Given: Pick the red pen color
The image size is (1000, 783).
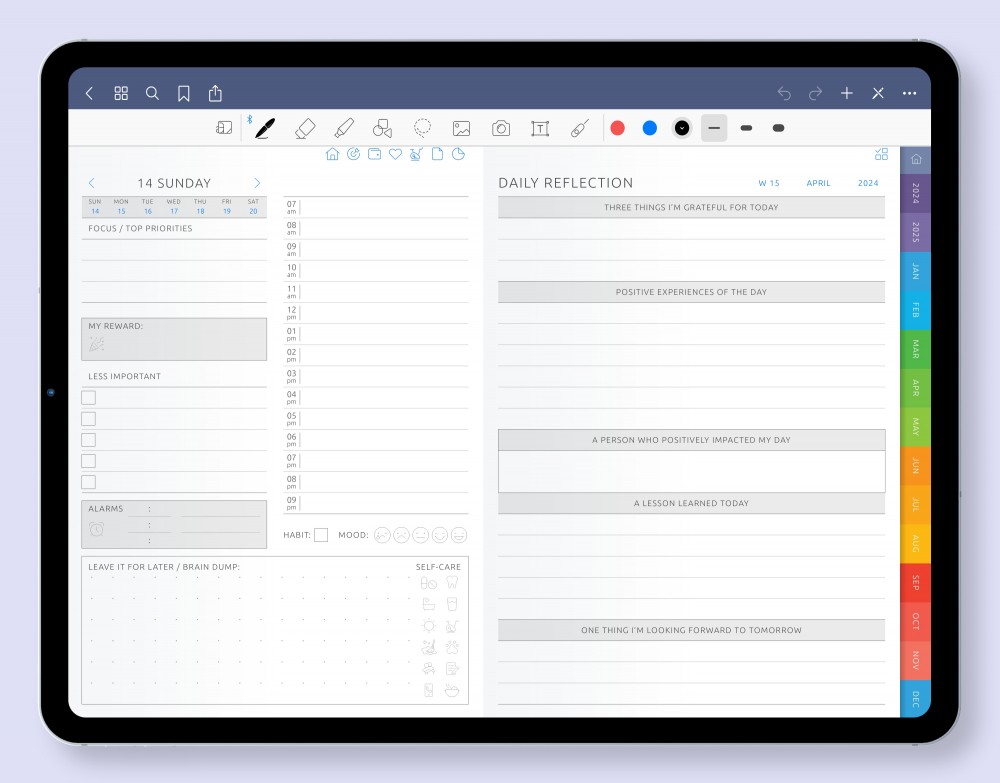Looking at the screenshot, I should (x=617, y=128).
